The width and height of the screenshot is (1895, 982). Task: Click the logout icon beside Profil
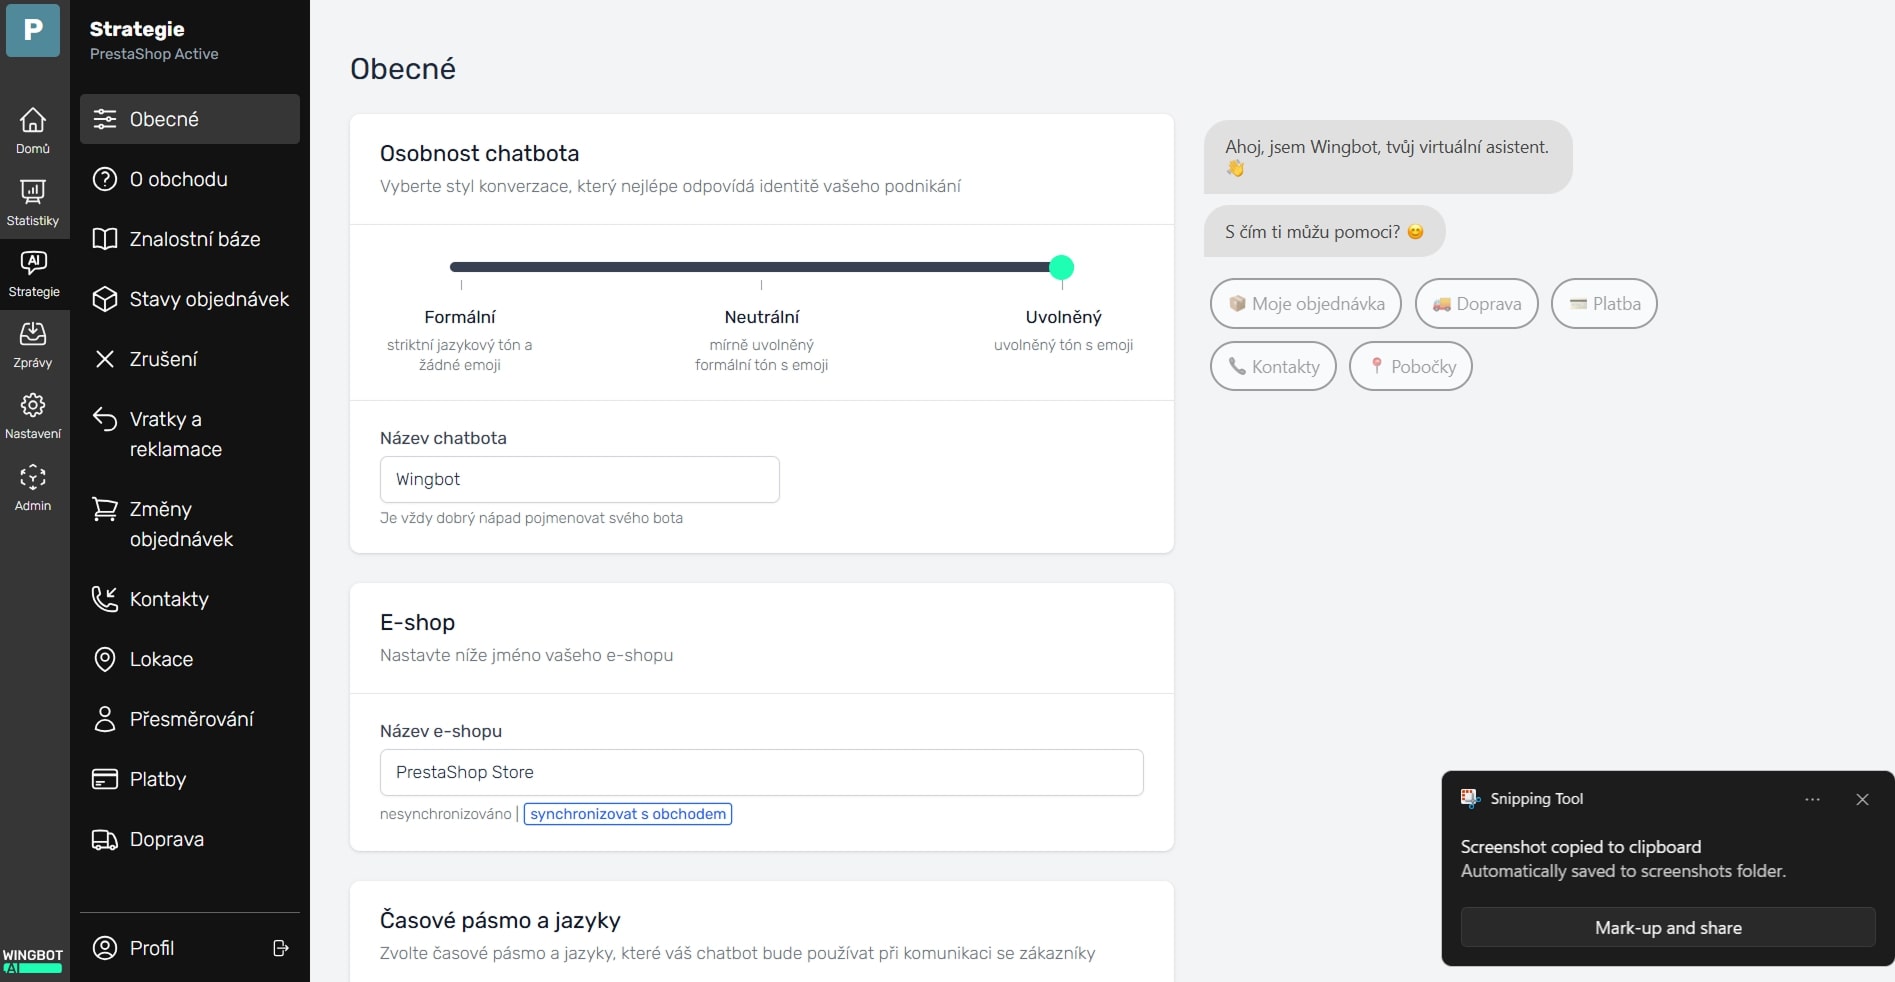(281, 948)
